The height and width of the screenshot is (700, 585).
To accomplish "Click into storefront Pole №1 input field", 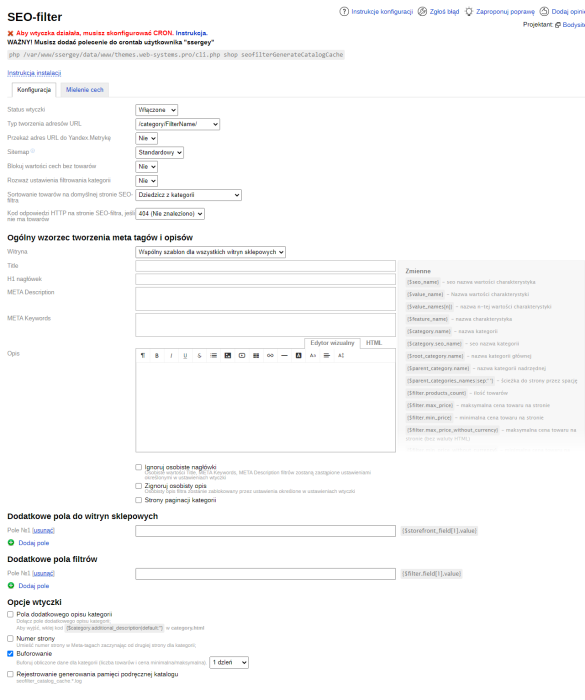I will point(265,531).
